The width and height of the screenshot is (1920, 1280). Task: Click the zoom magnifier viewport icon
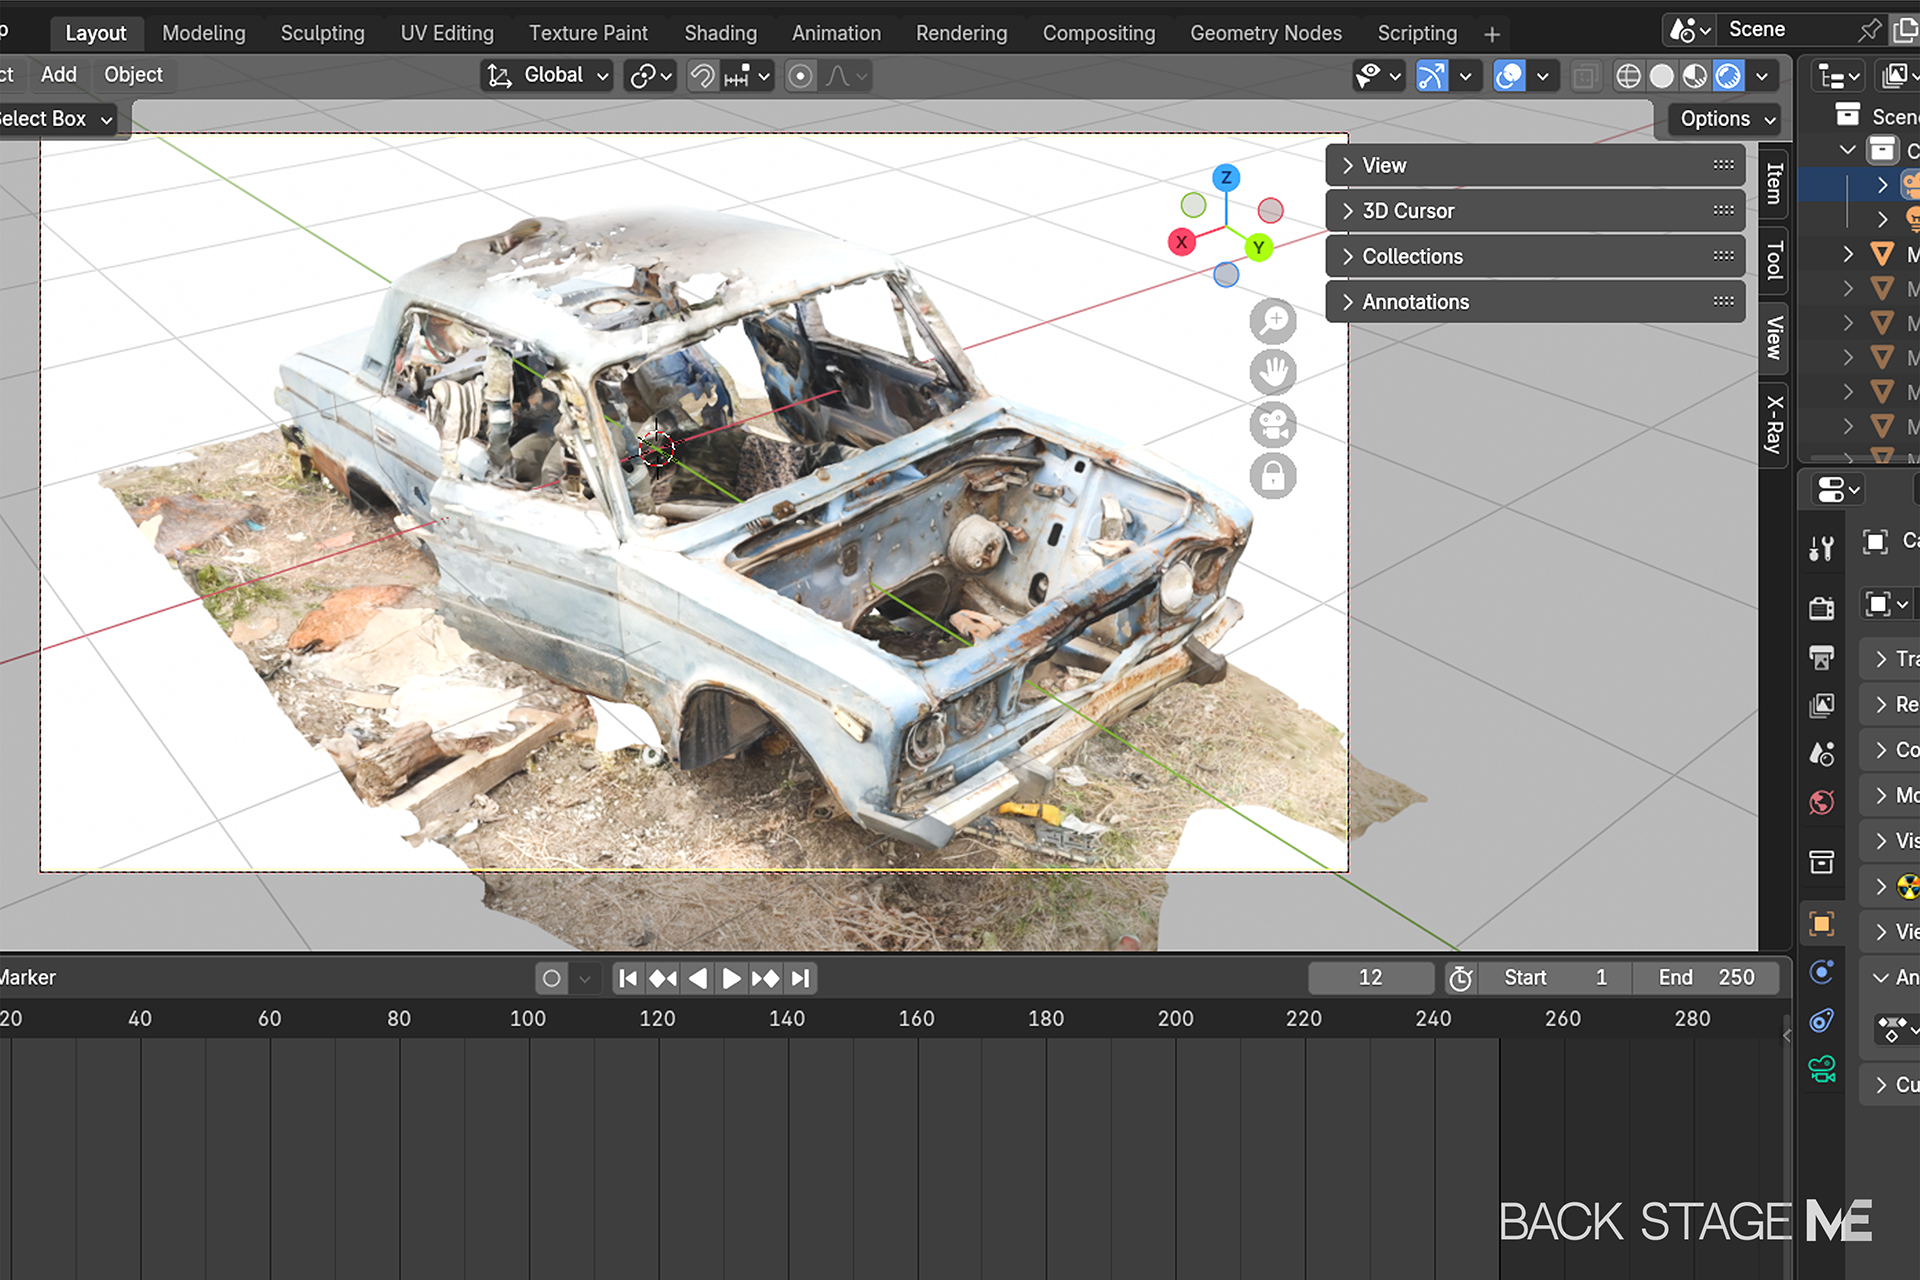(x=1272, y=321)
